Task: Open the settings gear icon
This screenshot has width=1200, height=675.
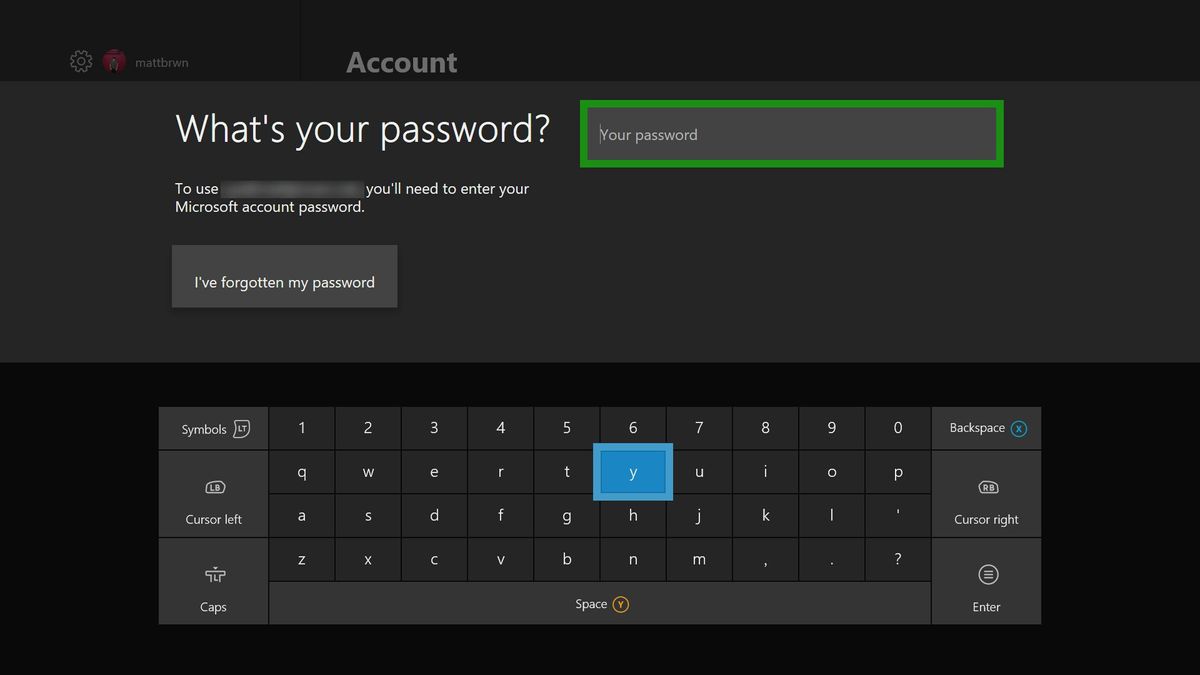Action: [81, 62]
